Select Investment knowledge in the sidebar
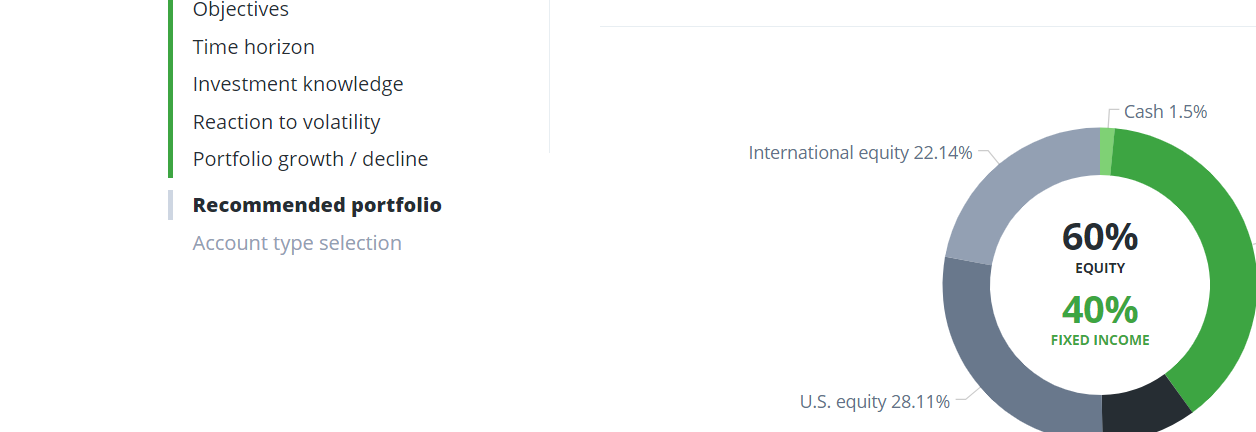Image resolution: width=1256 pixels, height=432 pixels. (x=298, y=84)
